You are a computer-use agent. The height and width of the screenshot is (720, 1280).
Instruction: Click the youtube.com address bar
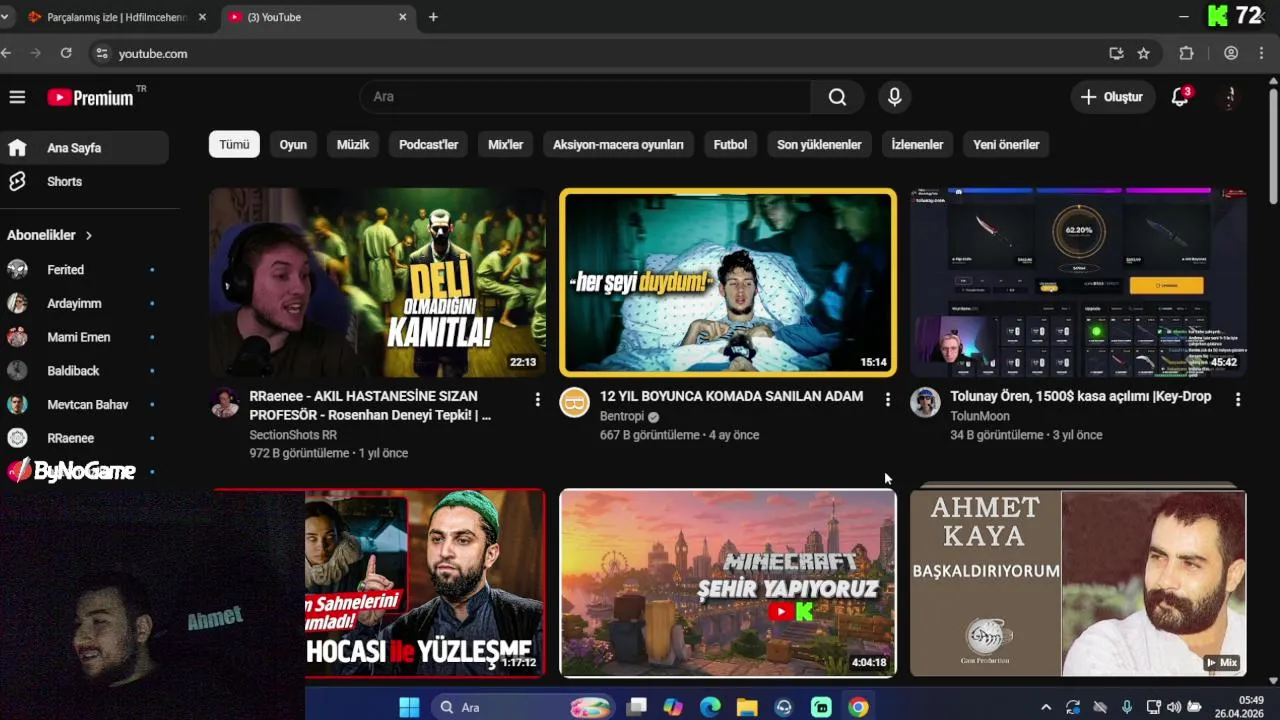click(600, 54)
